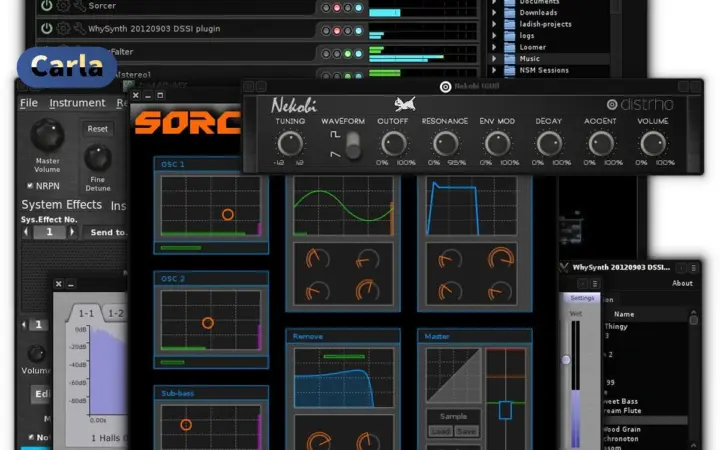
Task: Click the Send to button
Action: (107, 232)
